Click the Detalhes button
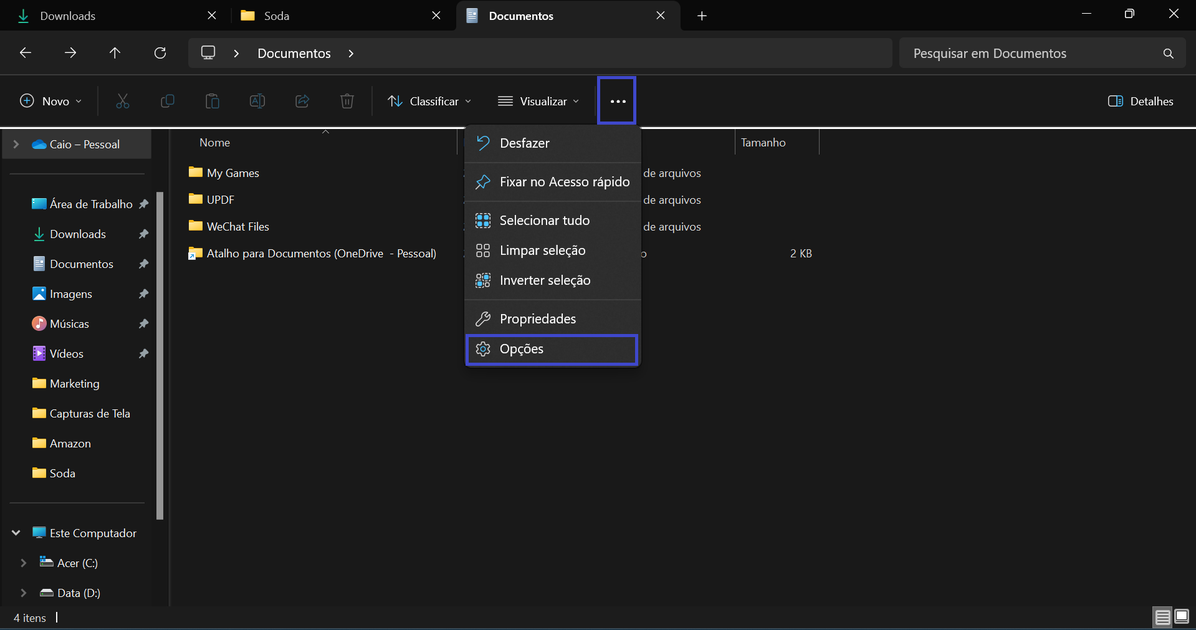1196x630 pixels. click(x=1139, y=101)
